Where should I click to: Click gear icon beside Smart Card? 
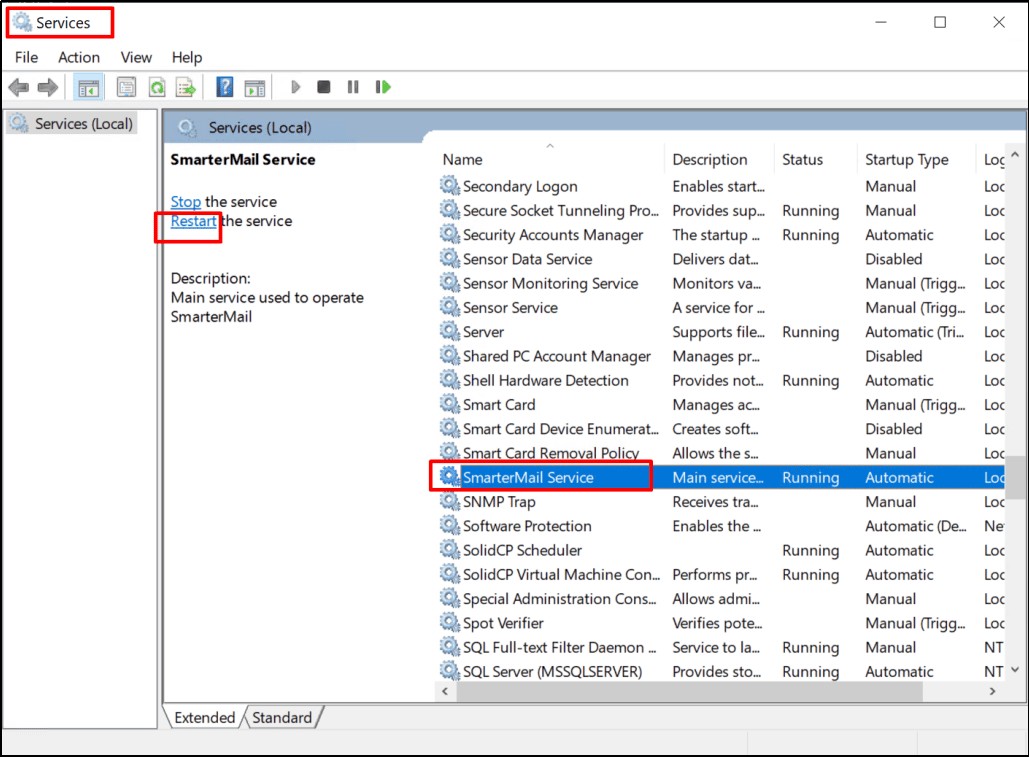[450, 404]
